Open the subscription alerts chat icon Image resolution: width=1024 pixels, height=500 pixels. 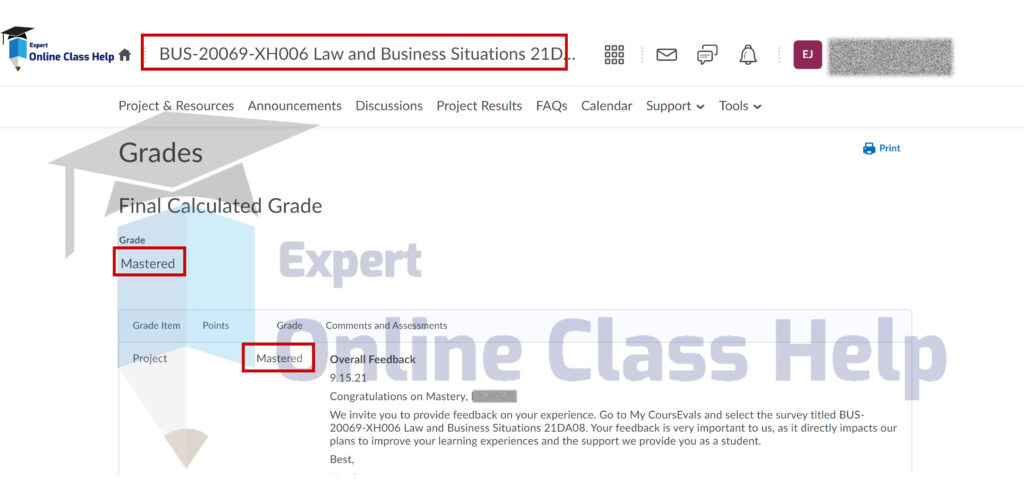[x=707, y=55]
